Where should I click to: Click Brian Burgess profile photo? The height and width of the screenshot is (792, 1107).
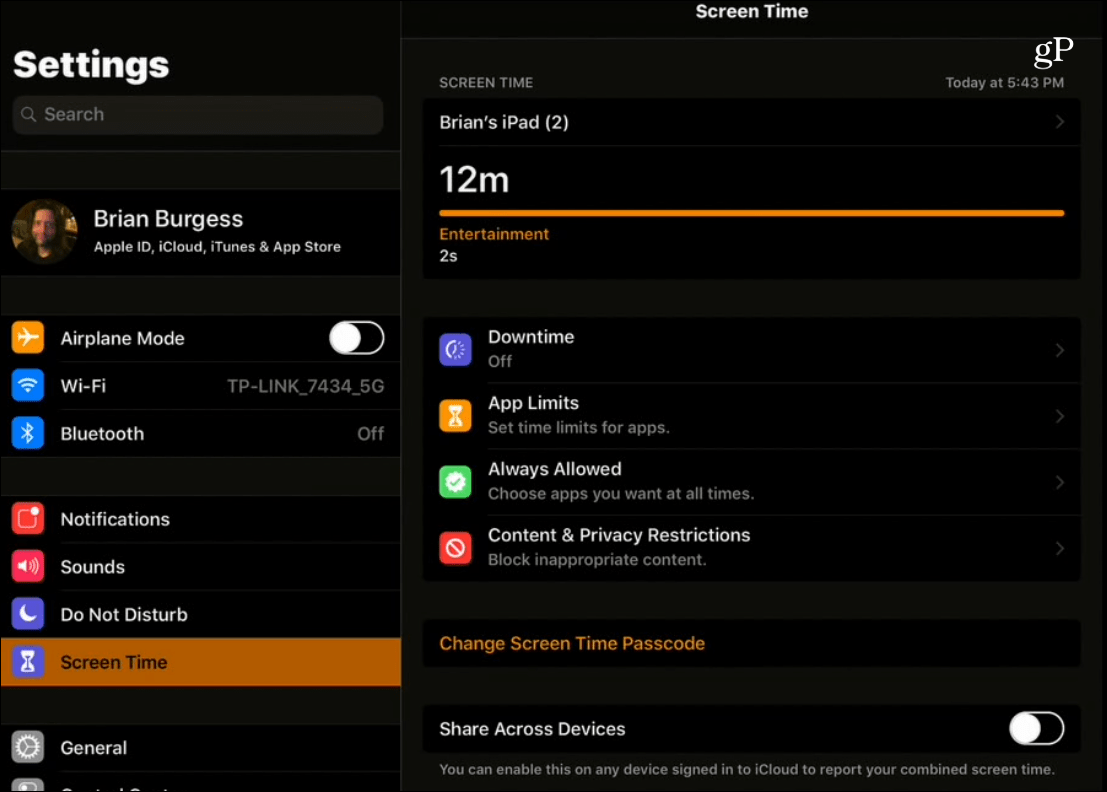pyautogui.click(x=44, y=232)
